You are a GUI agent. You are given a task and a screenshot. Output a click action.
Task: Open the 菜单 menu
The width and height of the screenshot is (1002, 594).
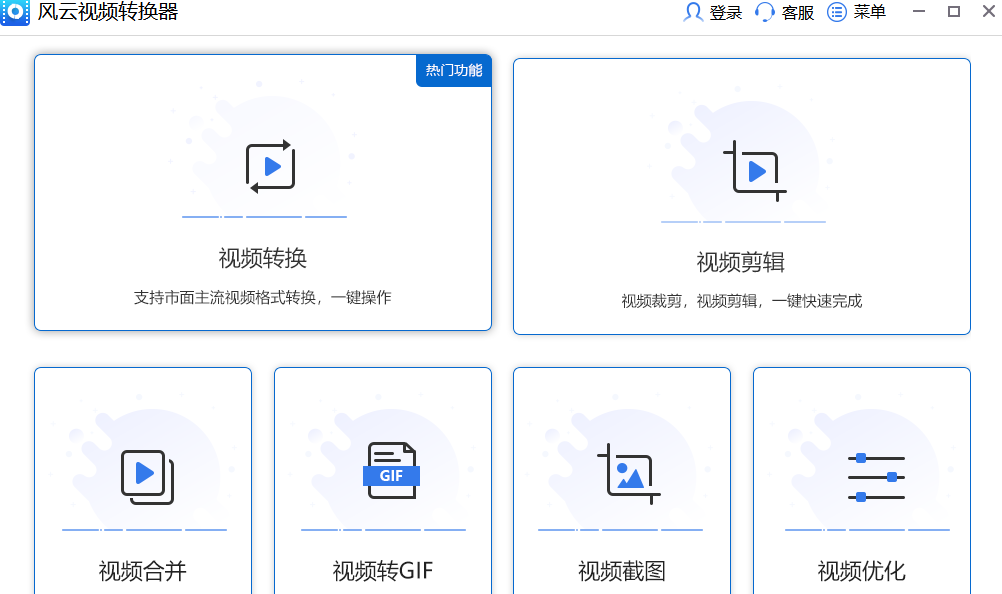click(870, 12)
